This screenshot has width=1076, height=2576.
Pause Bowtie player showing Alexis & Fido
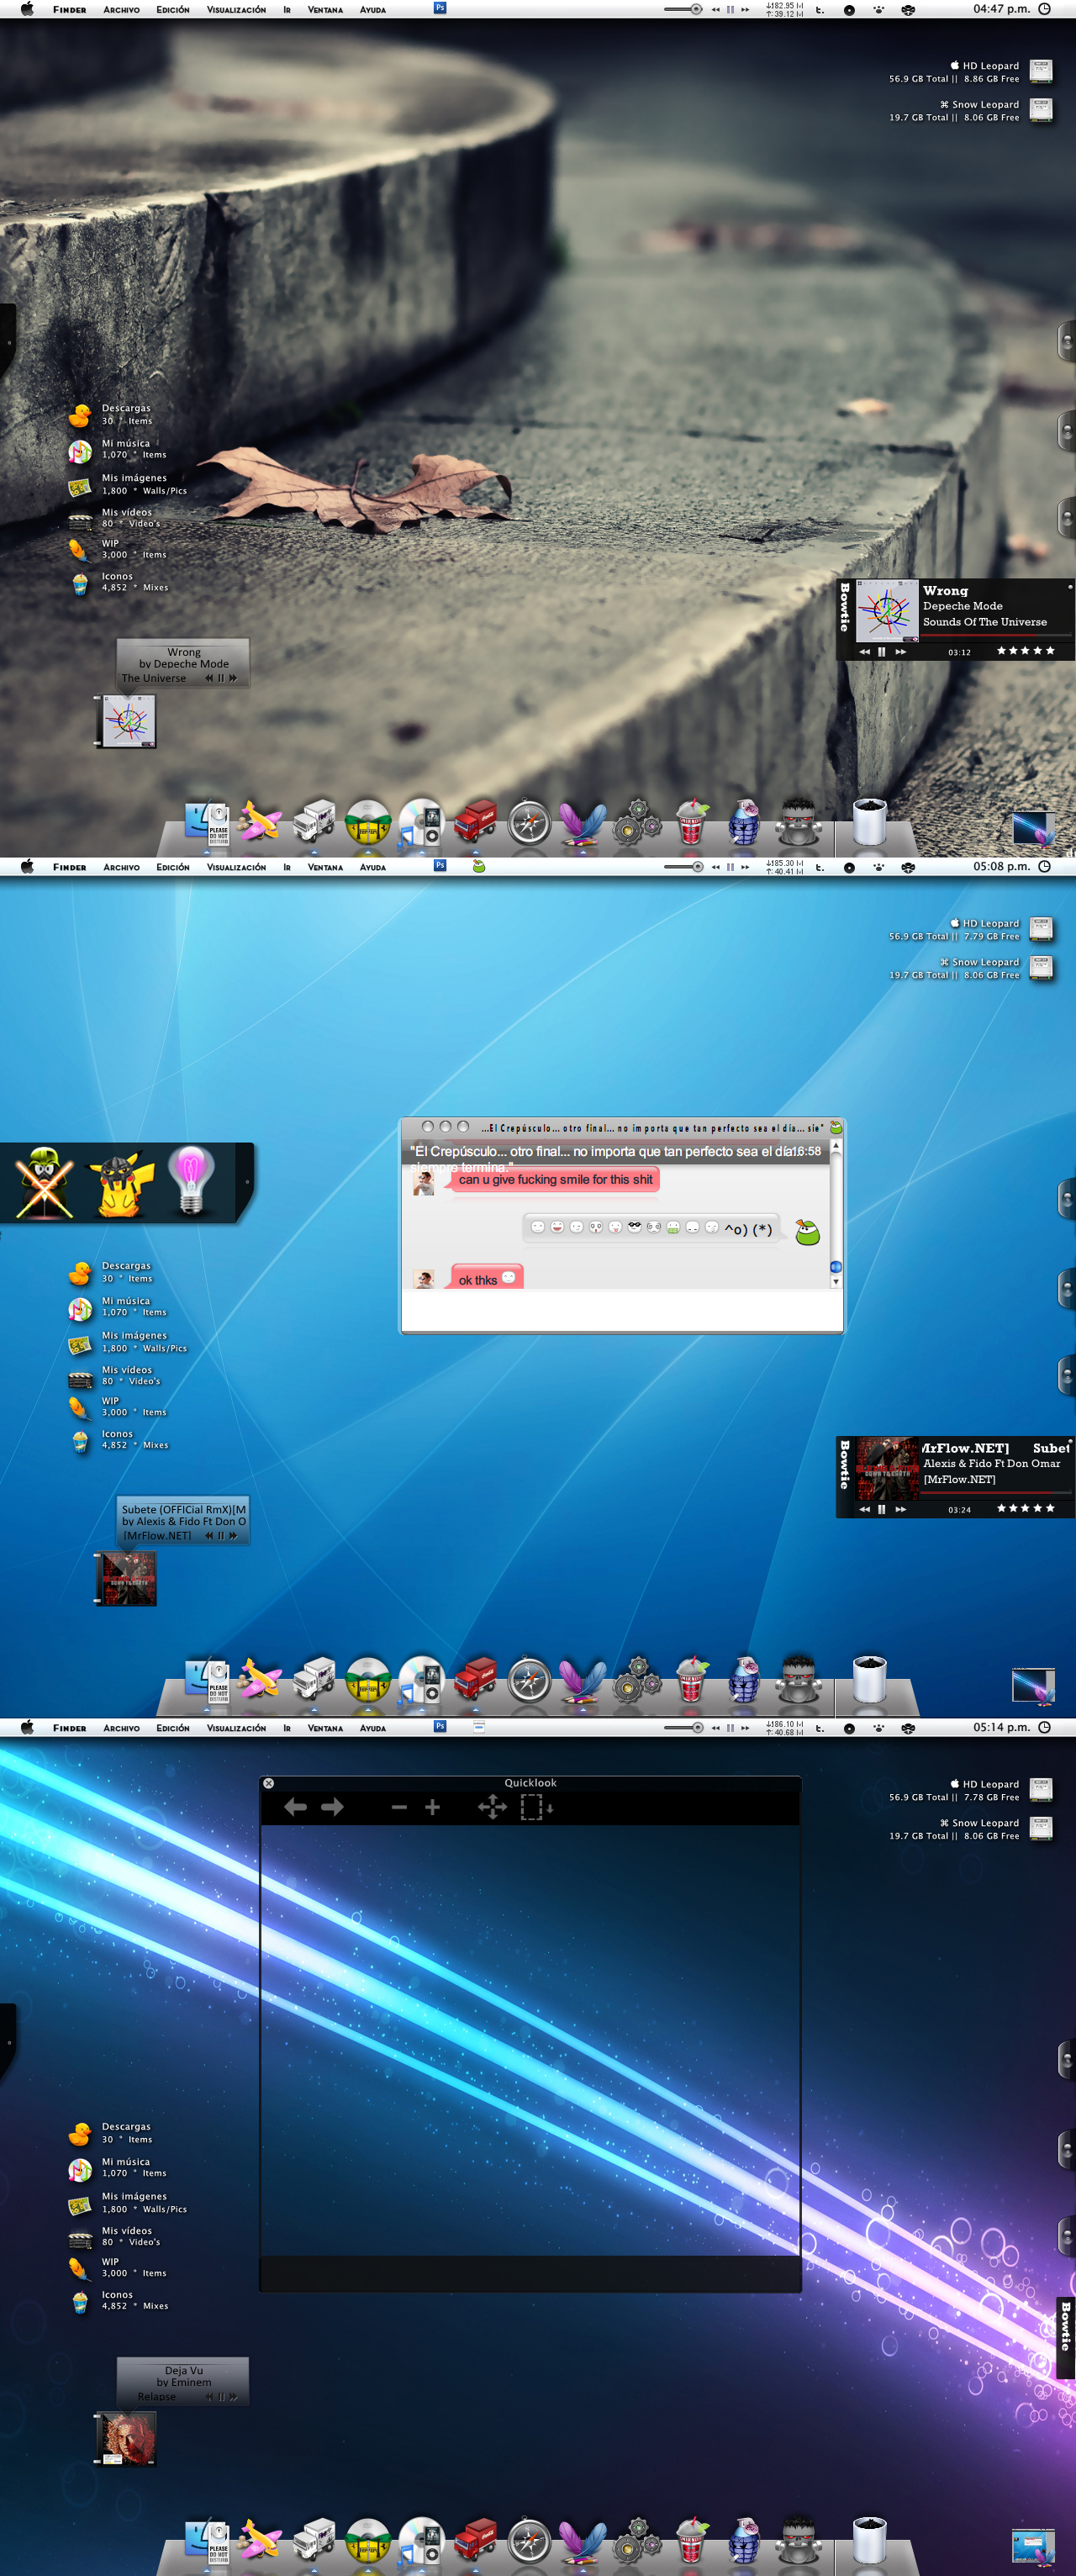tap(881, 1509)
